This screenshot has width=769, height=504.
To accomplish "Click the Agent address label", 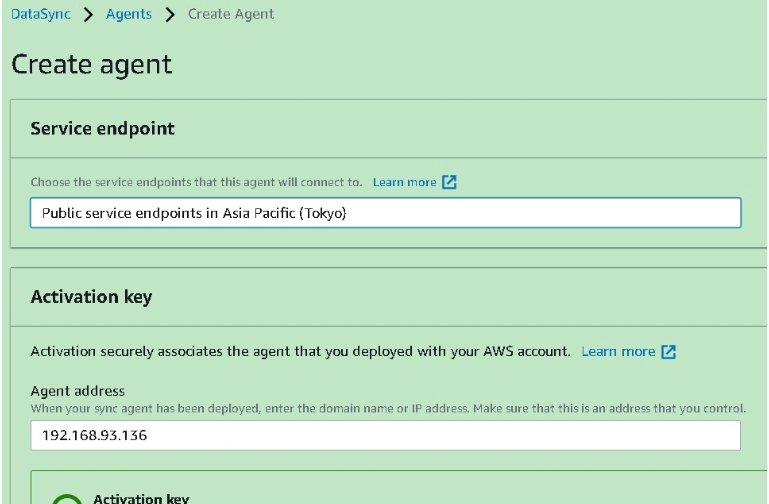I will point(77,391).
